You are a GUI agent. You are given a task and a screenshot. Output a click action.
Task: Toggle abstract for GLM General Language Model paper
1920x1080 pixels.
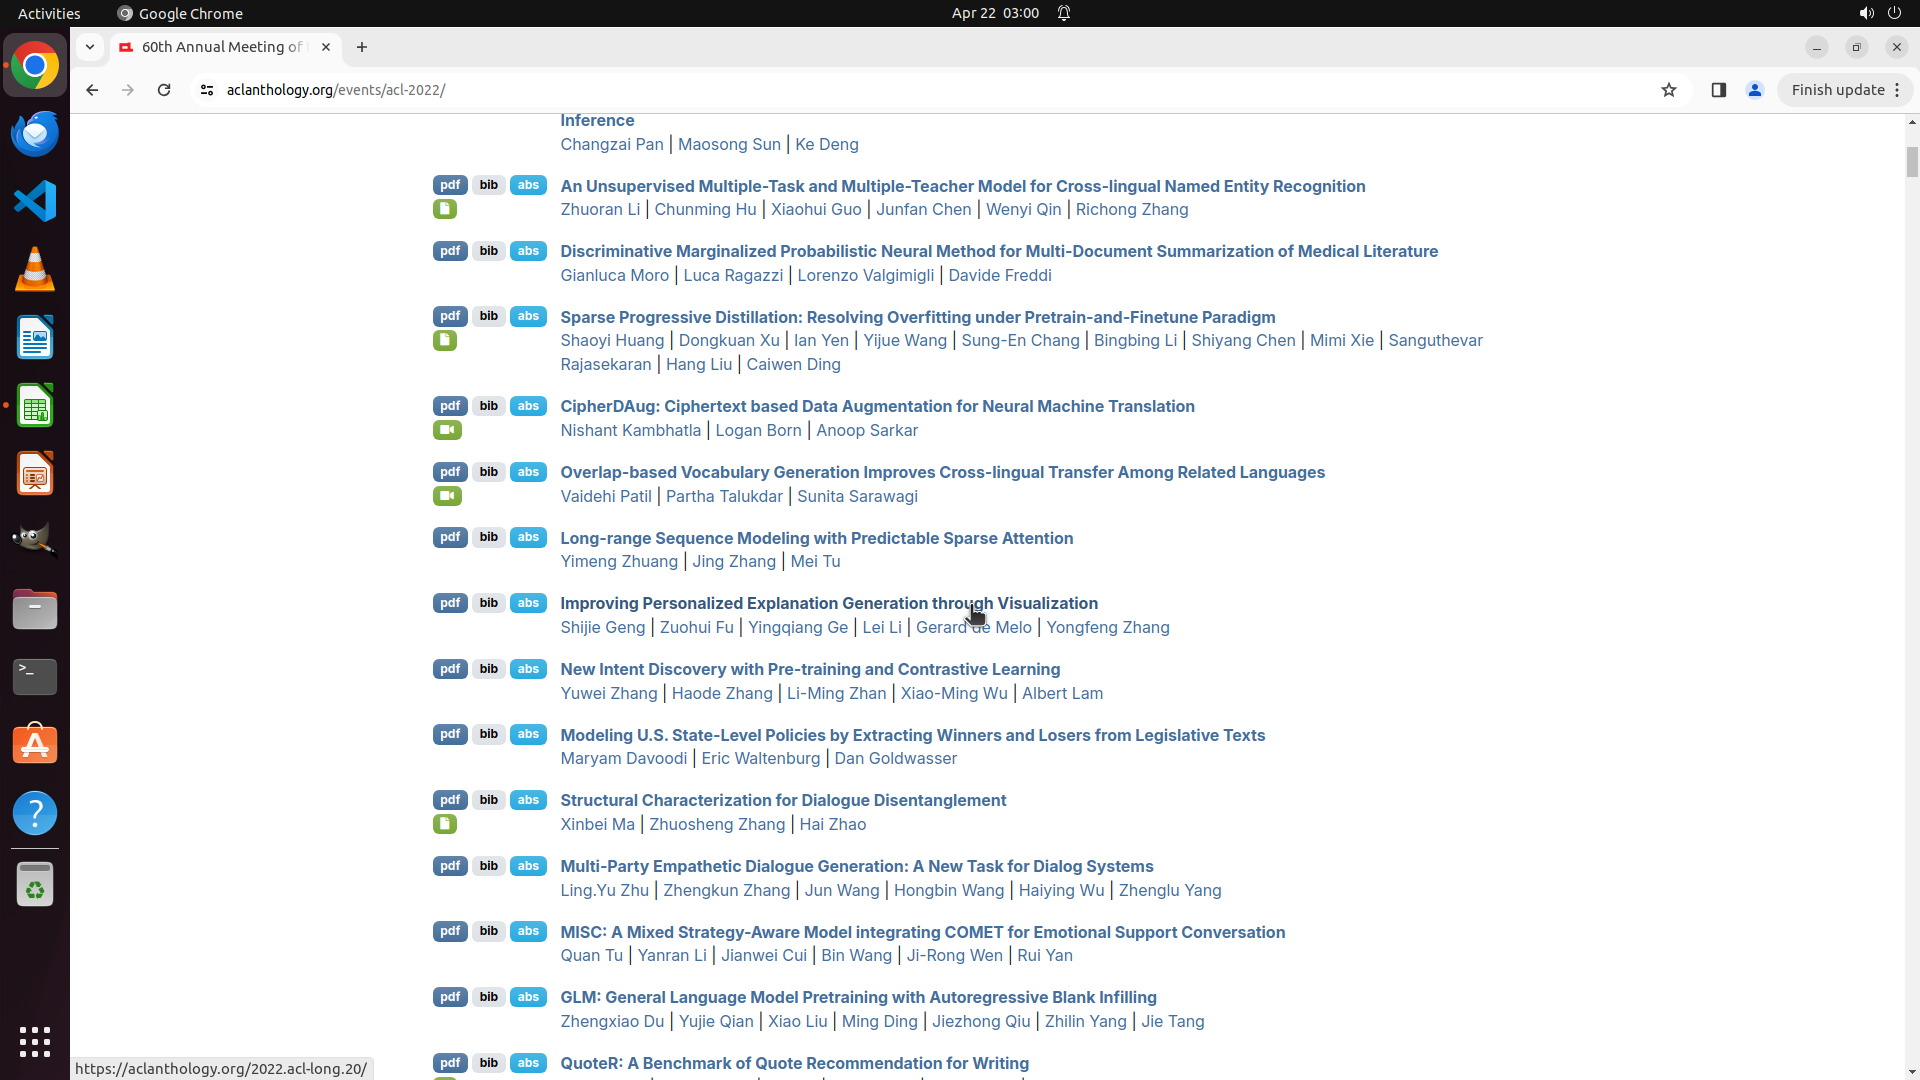(x=528, y=997)
